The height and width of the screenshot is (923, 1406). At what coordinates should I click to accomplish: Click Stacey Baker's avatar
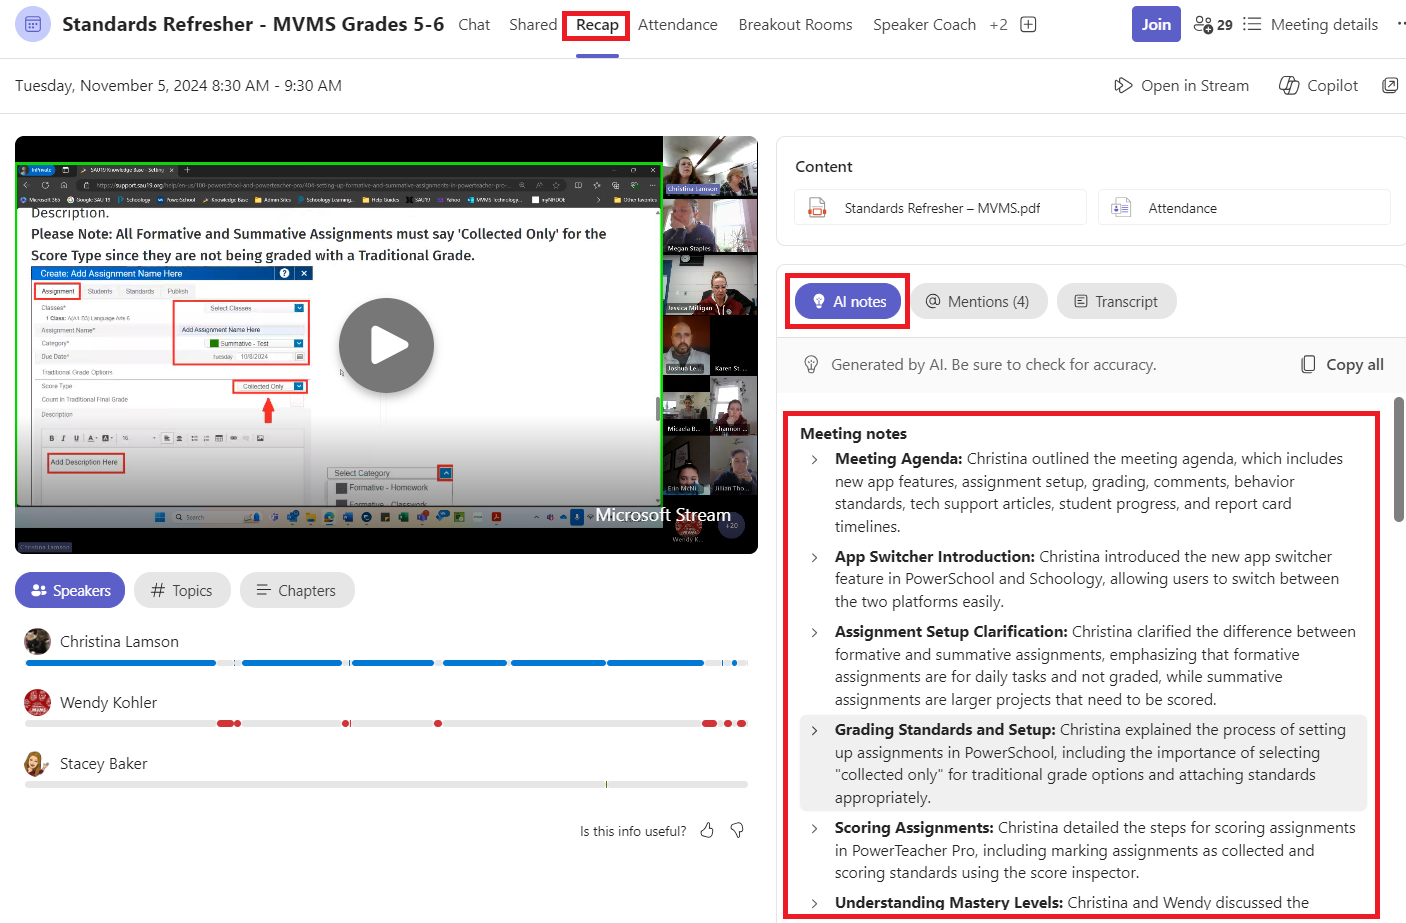tap(37, 763)
